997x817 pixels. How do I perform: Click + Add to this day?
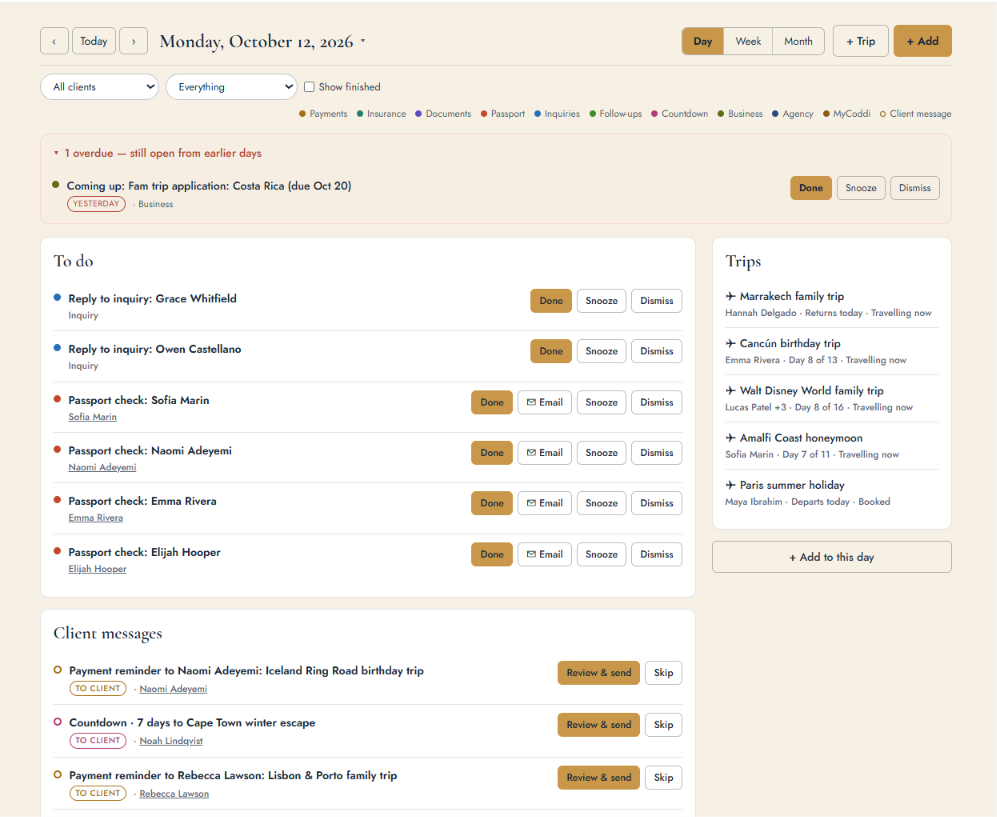(x=832, y=557)
